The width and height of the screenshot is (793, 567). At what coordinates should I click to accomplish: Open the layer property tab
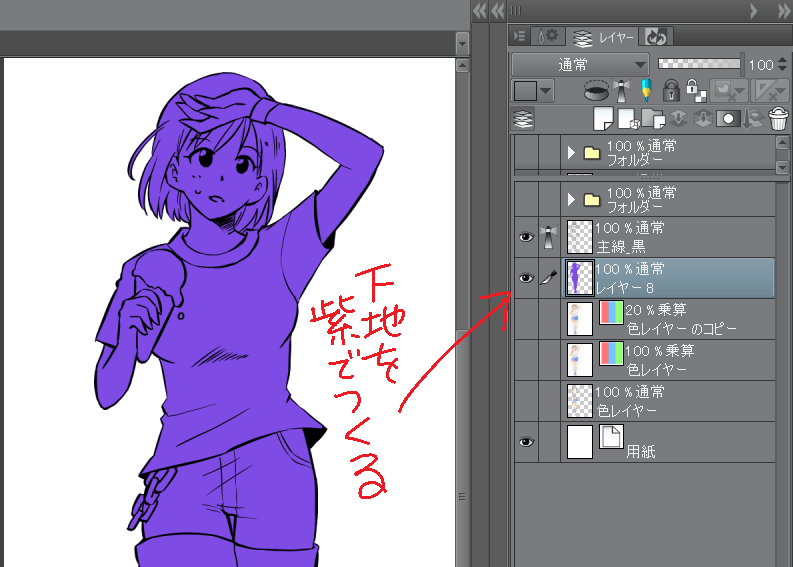click(548, 37)
